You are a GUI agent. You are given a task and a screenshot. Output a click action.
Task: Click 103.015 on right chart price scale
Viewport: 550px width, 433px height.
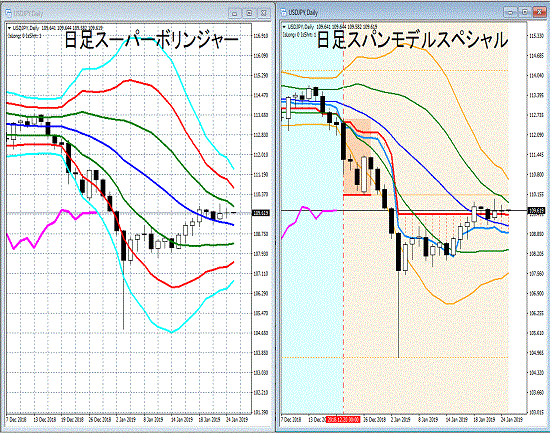pyautogui.click(x=536, y=412)
